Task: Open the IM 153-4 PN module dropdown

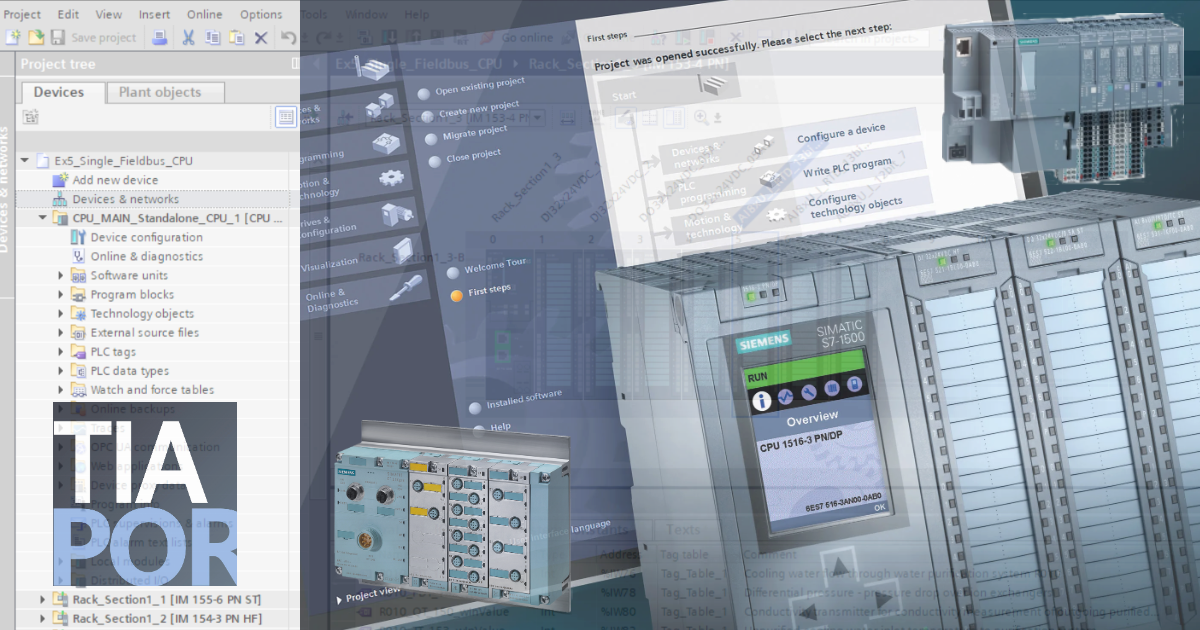Action: pyautogui.click(x=536, y=117)
